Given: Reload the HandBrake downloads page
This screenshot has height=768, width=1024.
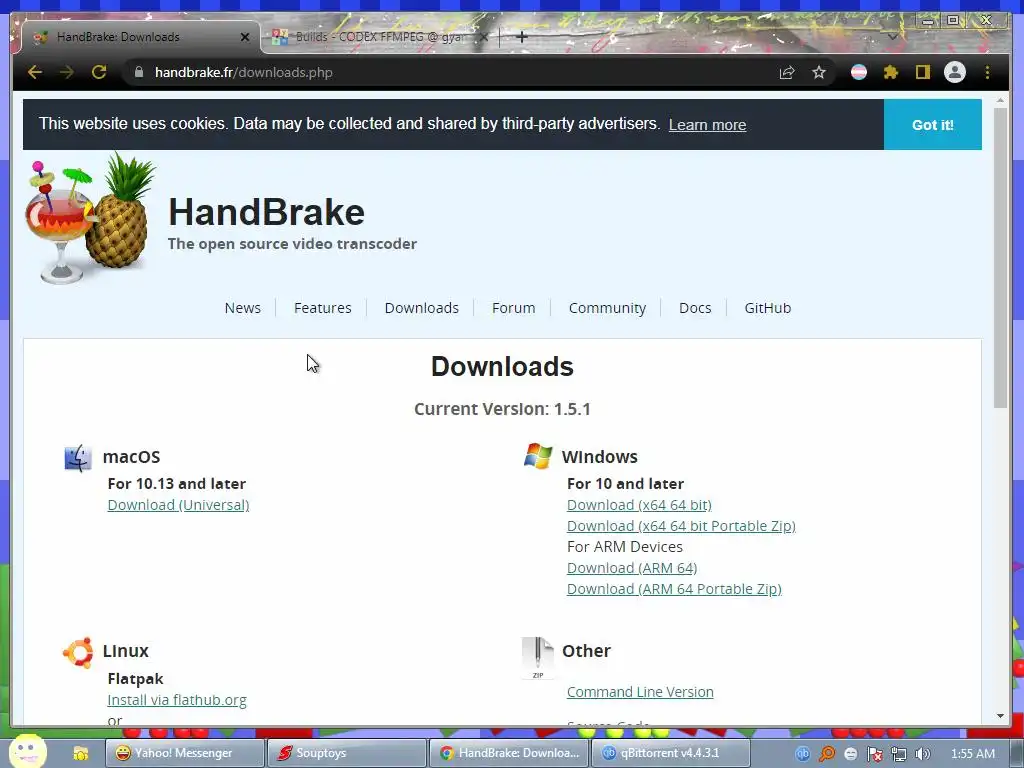Looking at the screenshot, I should (x=99, y=72).
